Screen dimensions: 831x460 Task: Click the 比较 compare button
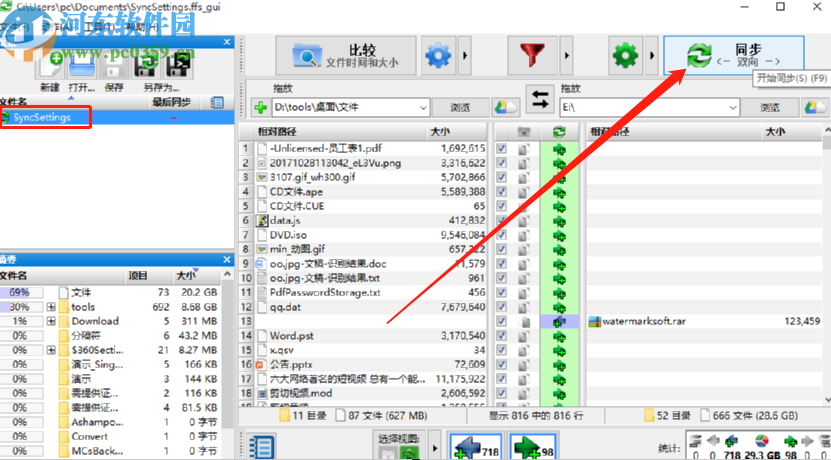click(x=346, y=55)
